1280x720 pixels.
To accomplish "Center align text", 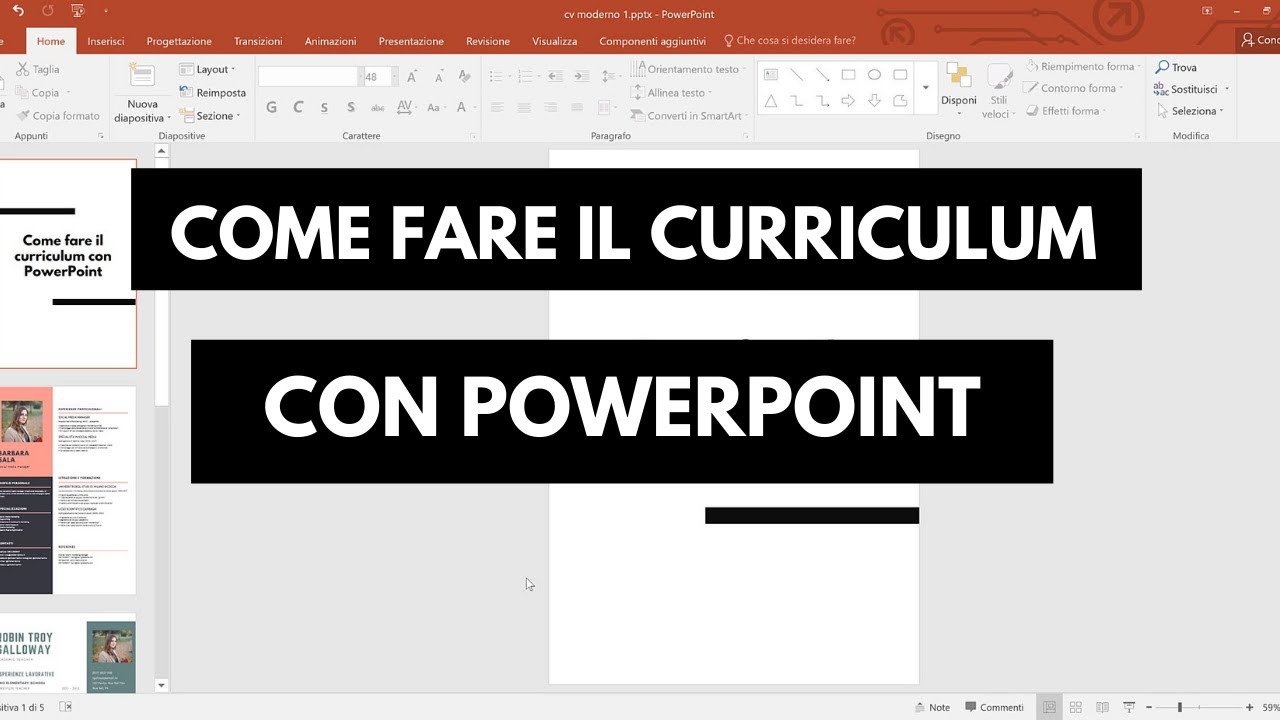I will [x=523, y=107].
